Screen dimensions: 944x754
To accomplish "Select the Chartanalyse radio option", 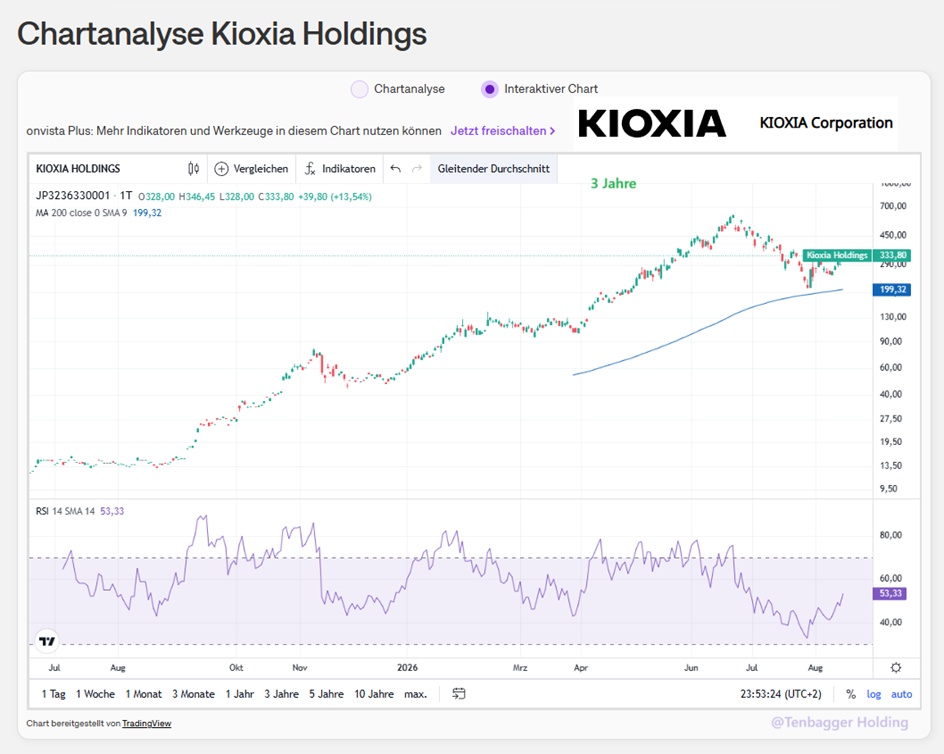I will click(359, 89).
